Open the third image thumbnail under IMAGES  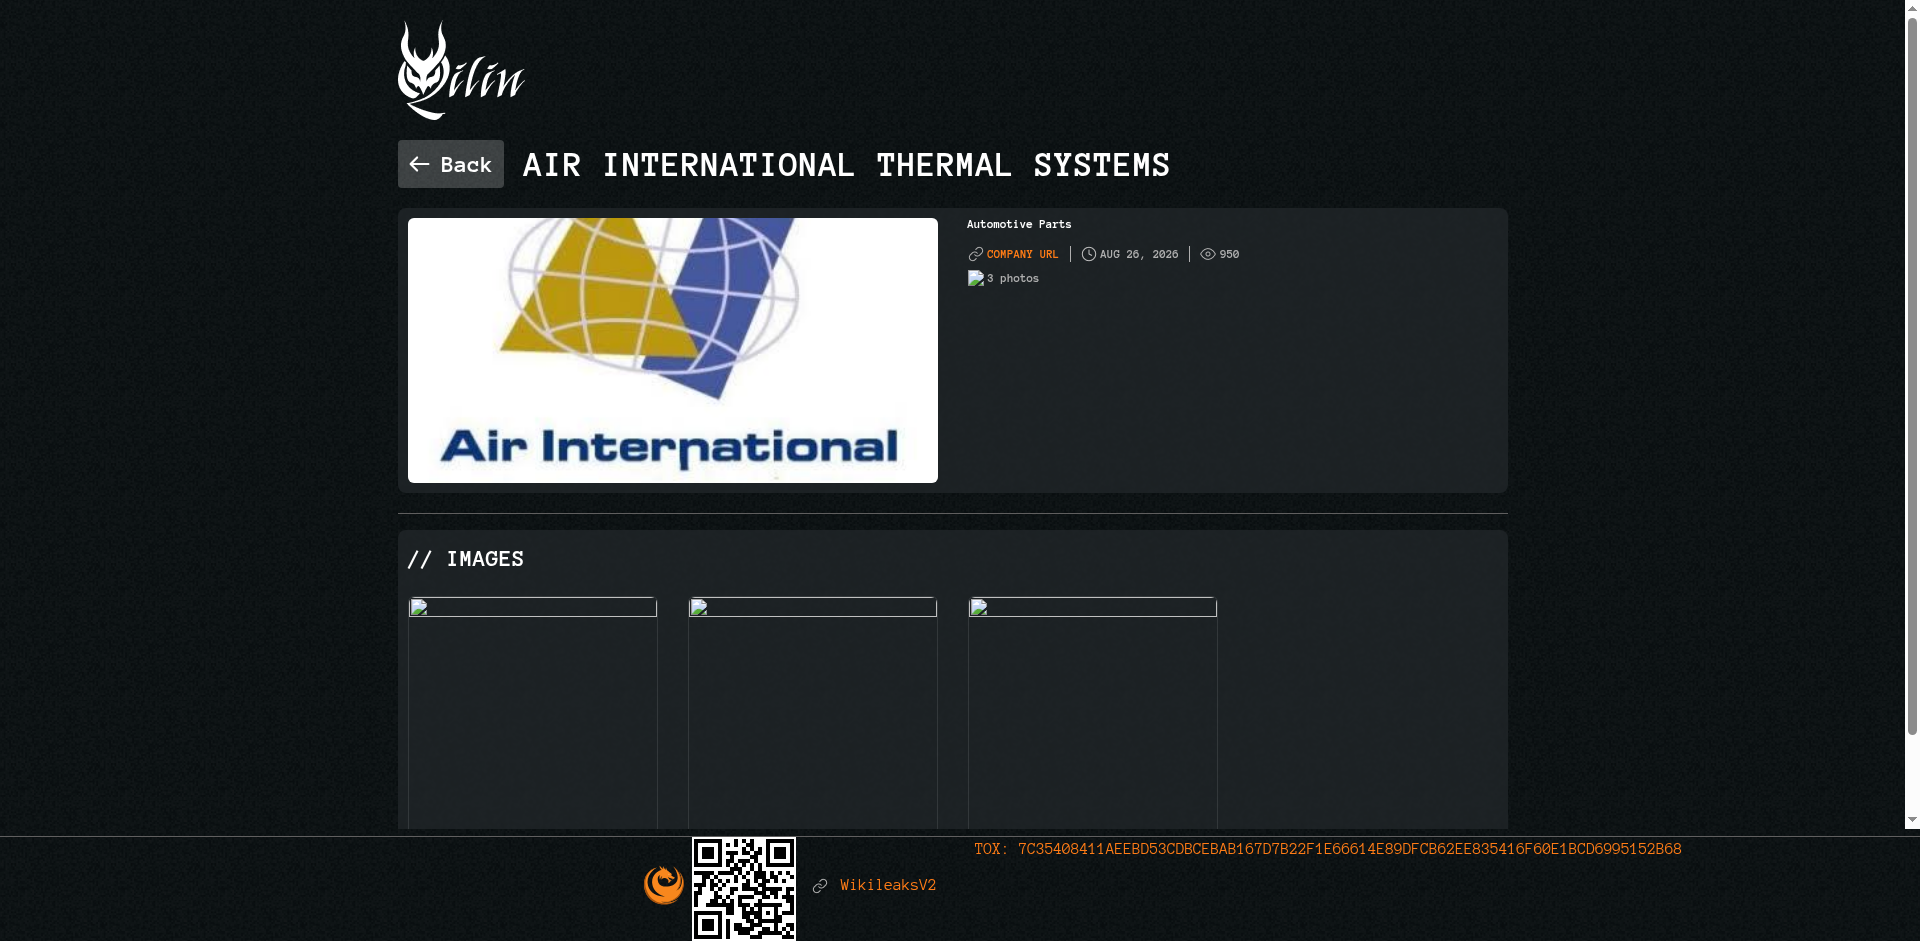[x=1093, y=713]
